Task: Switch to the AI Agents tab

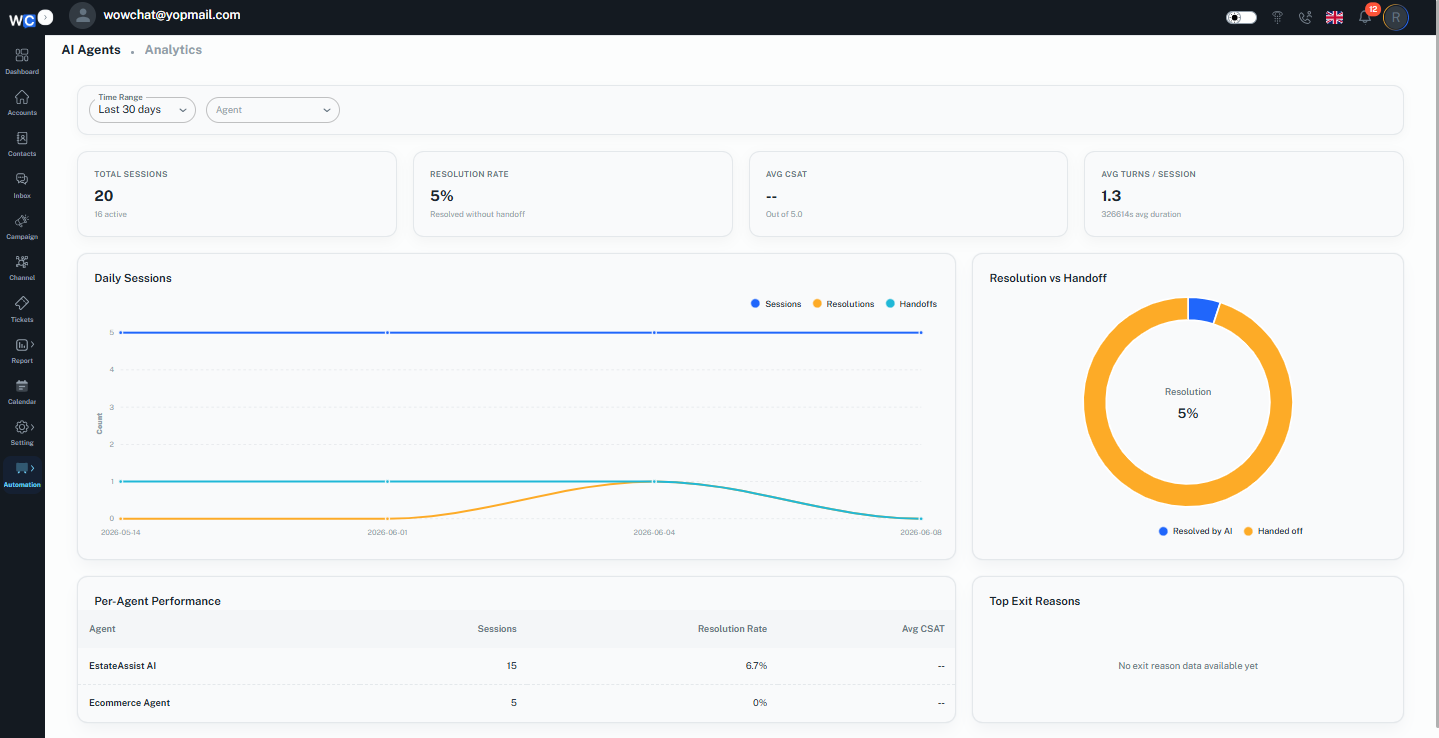Action: coord(91,50)
